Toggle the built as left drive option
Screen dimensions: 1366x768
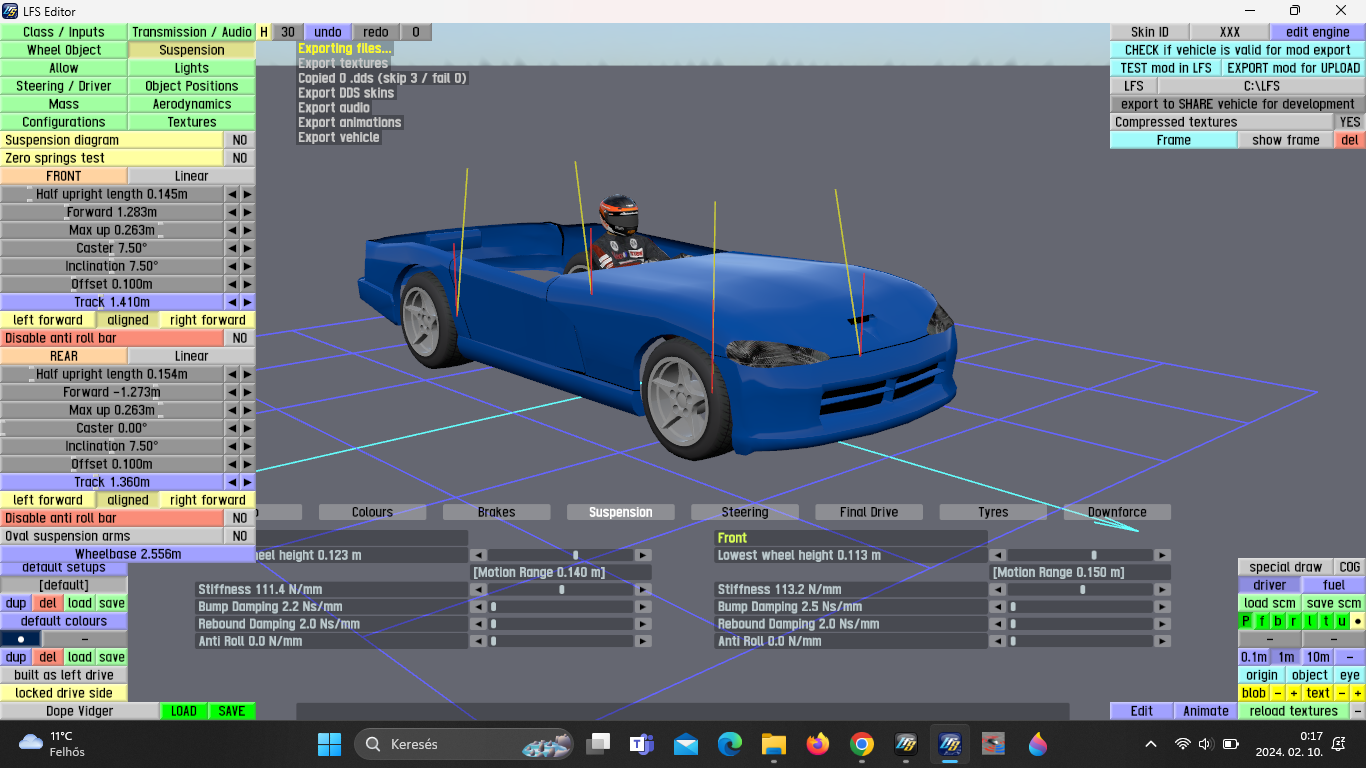(64, 675)
